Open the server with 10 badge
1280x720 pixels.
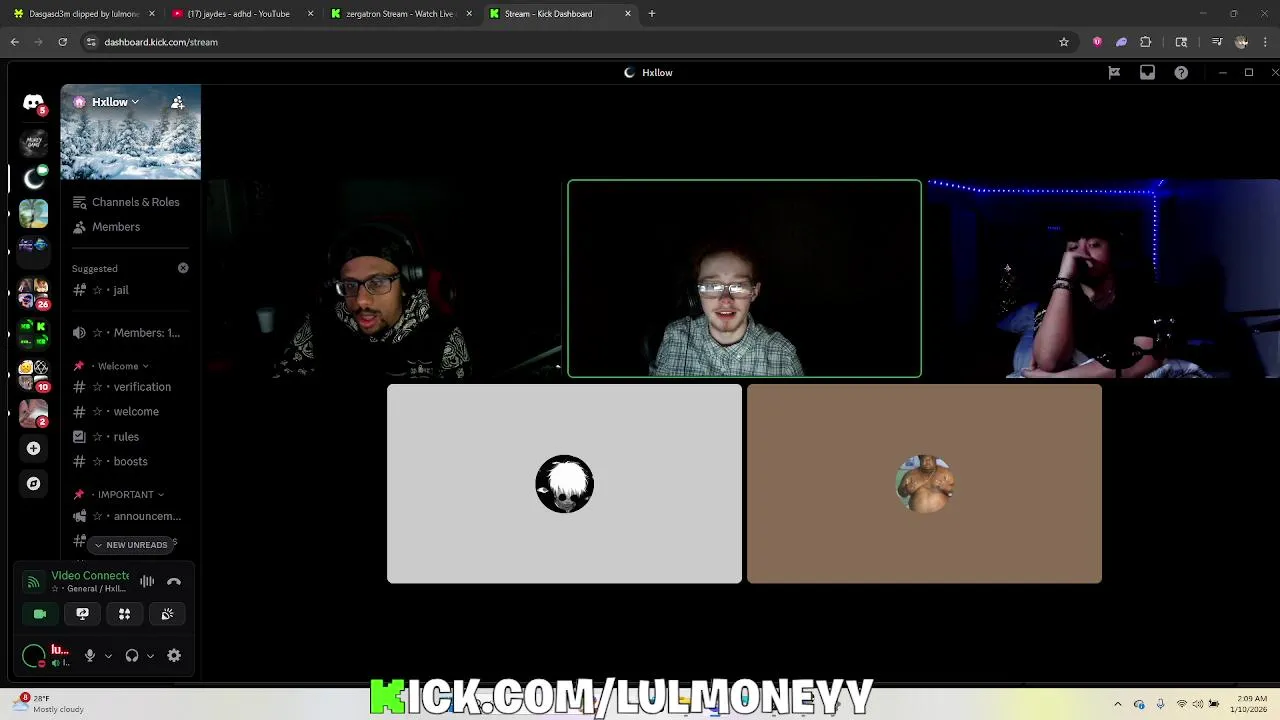click(33, 374)
